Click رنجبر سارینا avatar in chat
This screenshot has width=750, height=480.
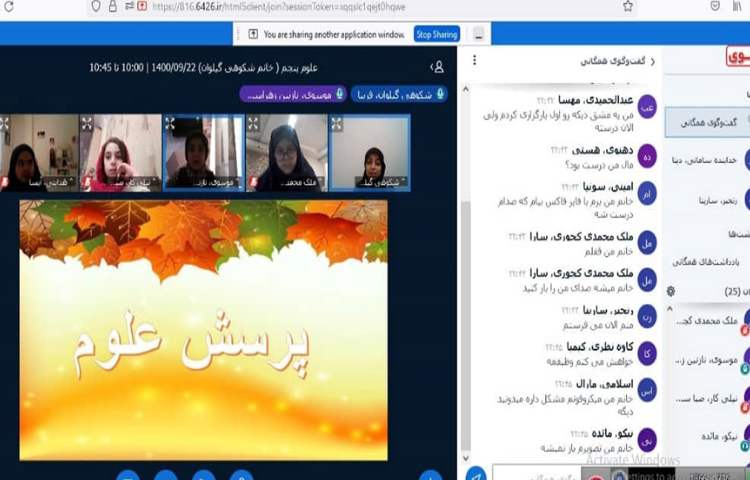click(647, 317)
